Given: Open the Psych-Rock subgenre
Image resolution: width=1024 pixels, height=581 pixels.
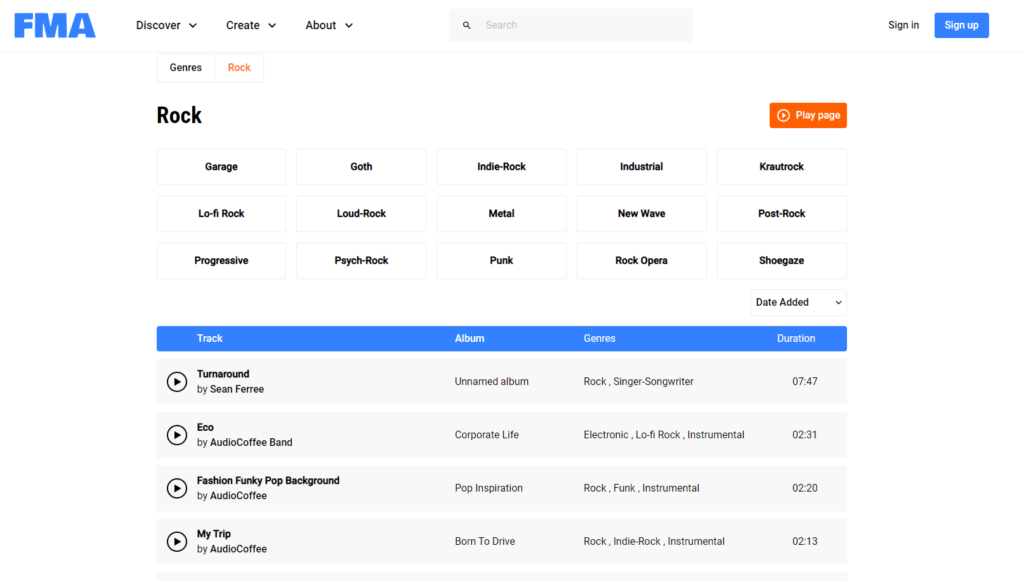Looking at the screenshot, I should 361,261.
